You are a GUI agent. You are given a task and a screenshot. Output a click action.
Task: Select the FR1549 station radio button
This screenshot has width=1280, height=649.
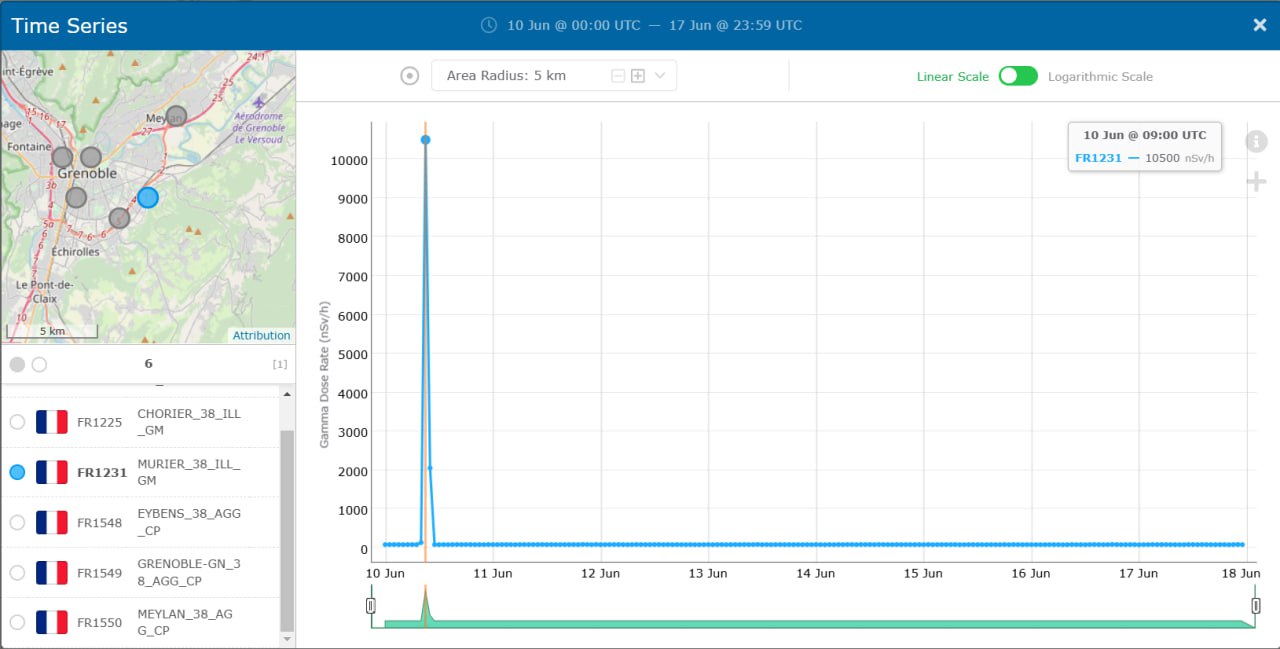click(x=17, y=572)
